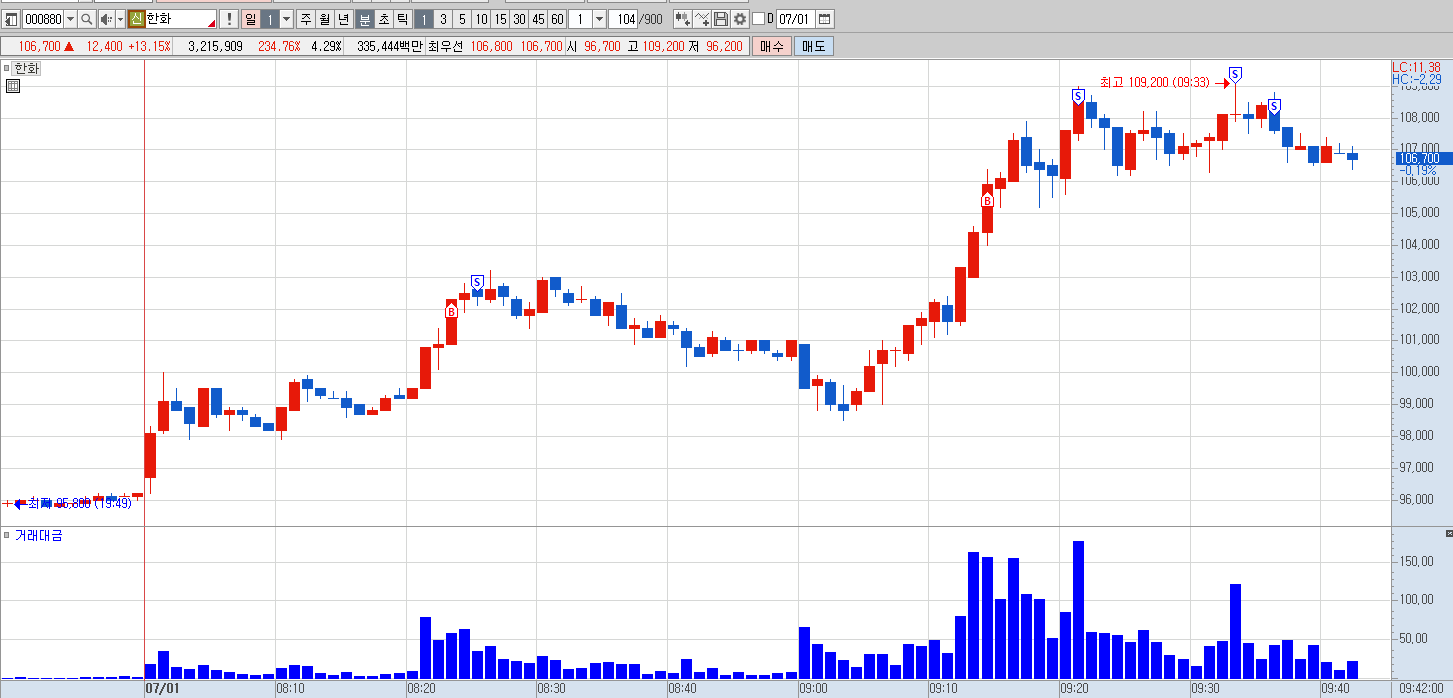The height and width of the screenshot is (698, 1453).
Task: Click the 106,700 current price marker on axis
Action: [x=1418, y=158]
